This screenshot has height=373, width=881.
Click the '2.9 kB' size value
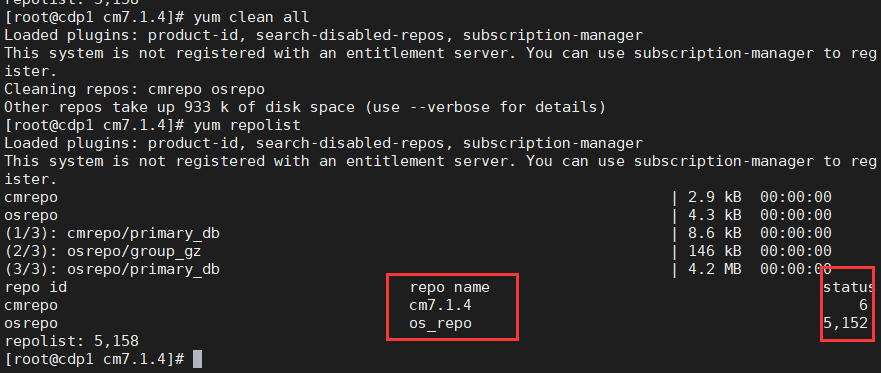tap(715, 197)
